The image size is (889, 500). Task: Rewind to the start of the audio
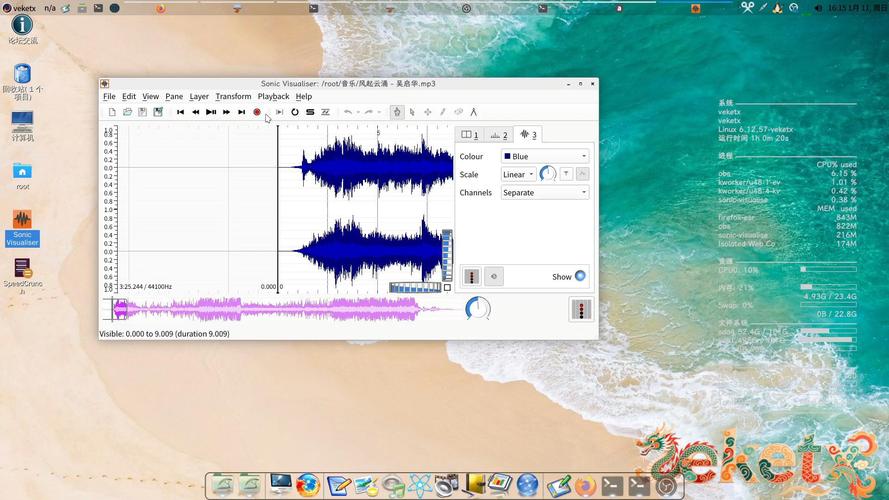pyautogui.click(x=180, y=112)
